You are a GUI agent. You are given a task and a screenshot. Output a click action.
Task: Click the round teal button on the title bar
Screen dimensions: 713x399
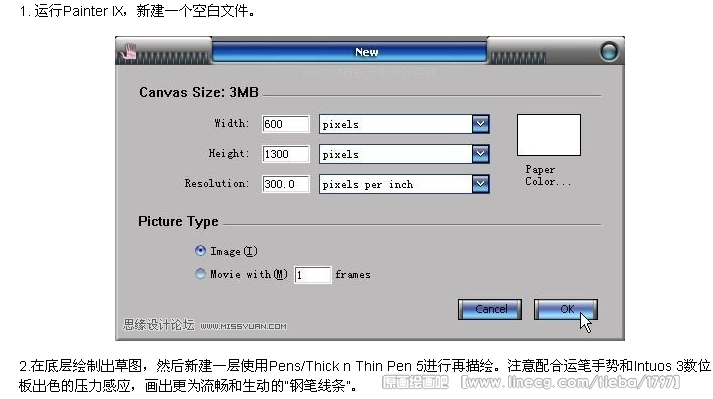609,51
